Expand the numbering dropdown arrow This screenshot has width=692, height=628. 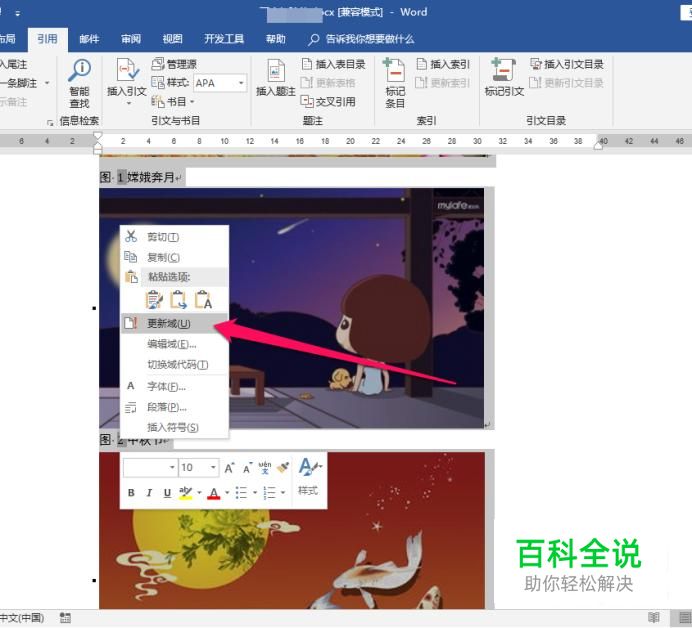tap(282, 493)
